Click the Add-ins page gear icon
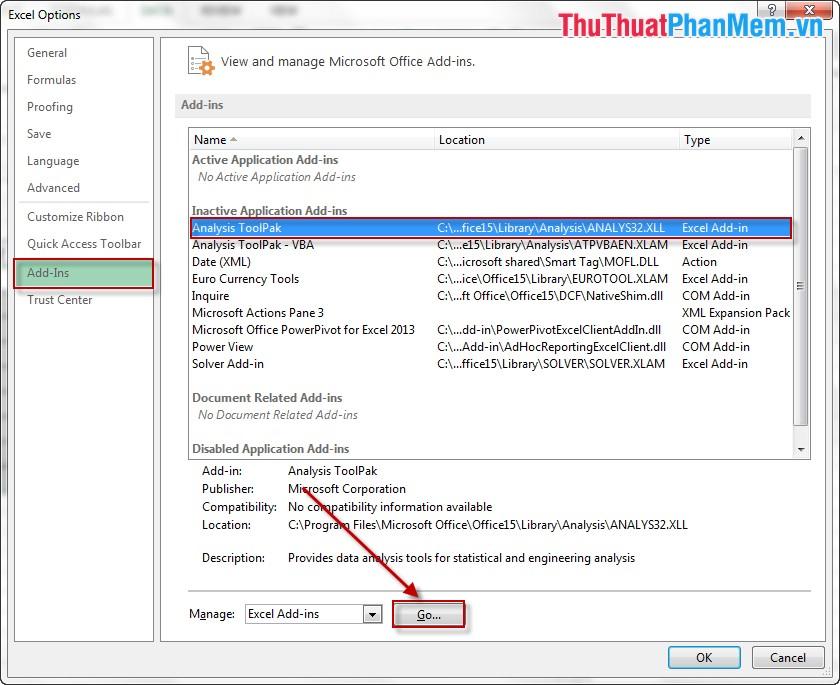Image resolution: width=840 pixels, height=685 pixels. tap(201, 61)
